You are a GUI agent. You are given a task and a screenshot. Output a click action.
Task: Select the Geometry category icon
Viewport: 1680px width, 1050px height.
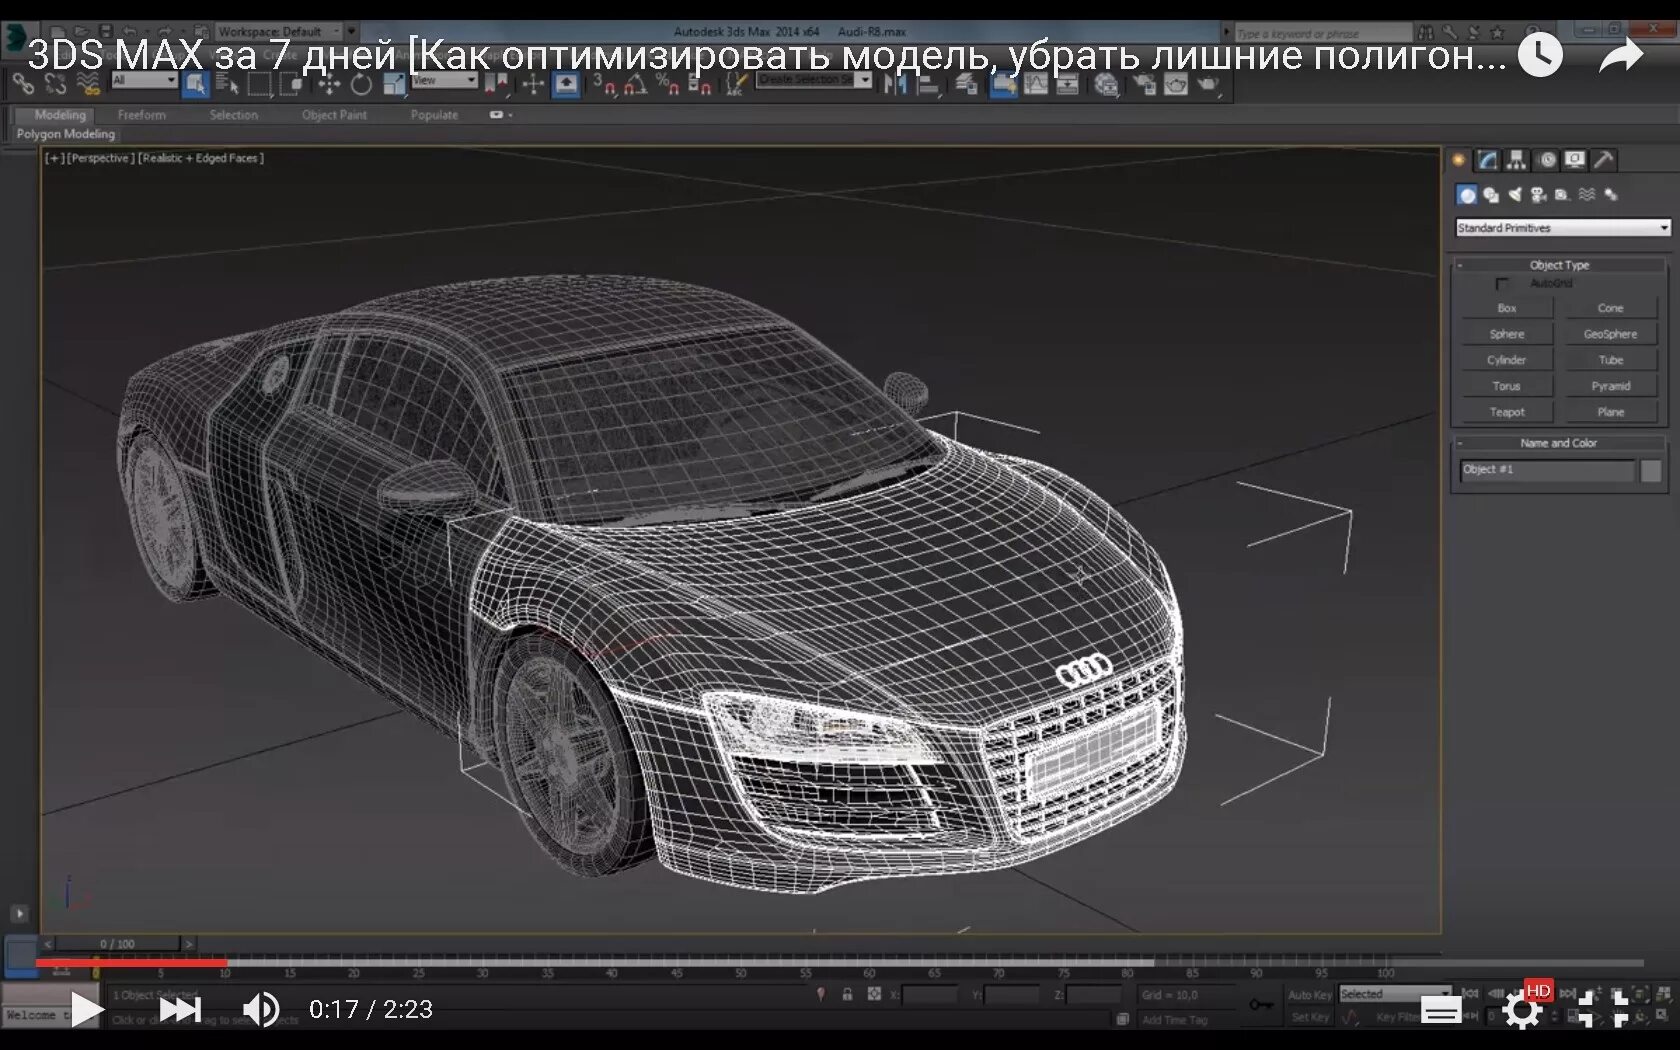point(1467,195)
